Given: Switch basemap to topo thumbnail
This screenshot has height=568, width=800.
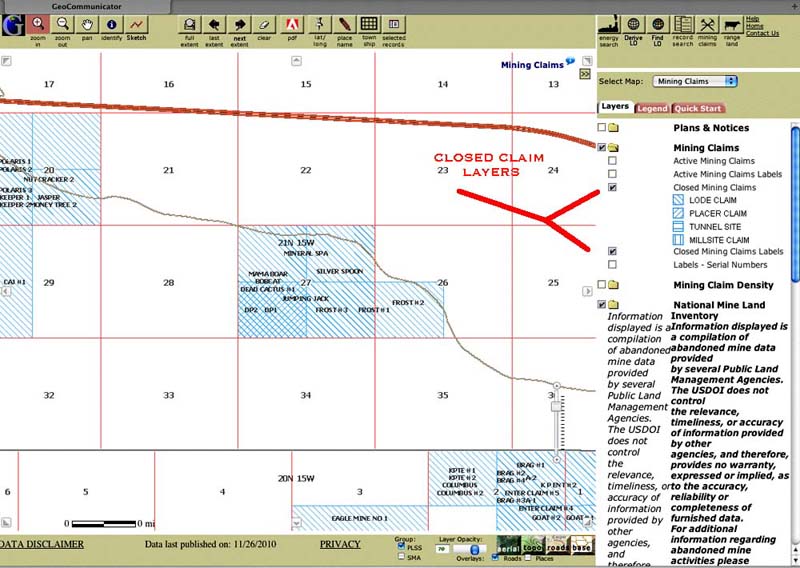Looking at the screenshot, I should point(533,545).
